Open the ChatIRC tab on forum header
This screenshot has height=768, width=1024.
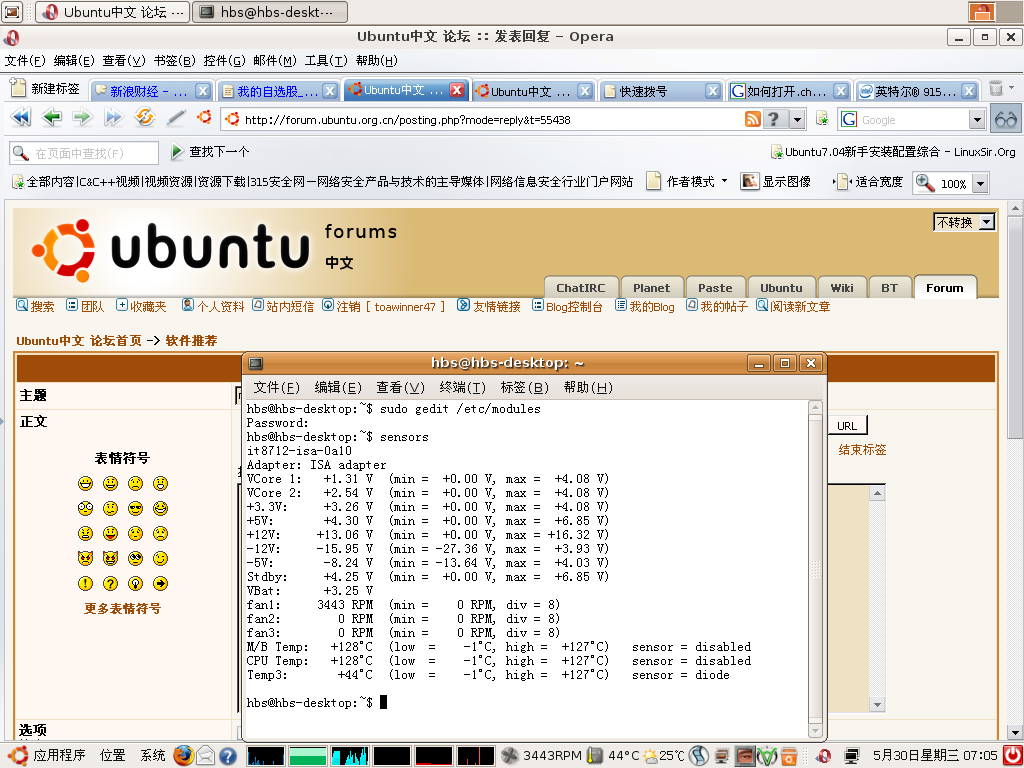point(581,288)
